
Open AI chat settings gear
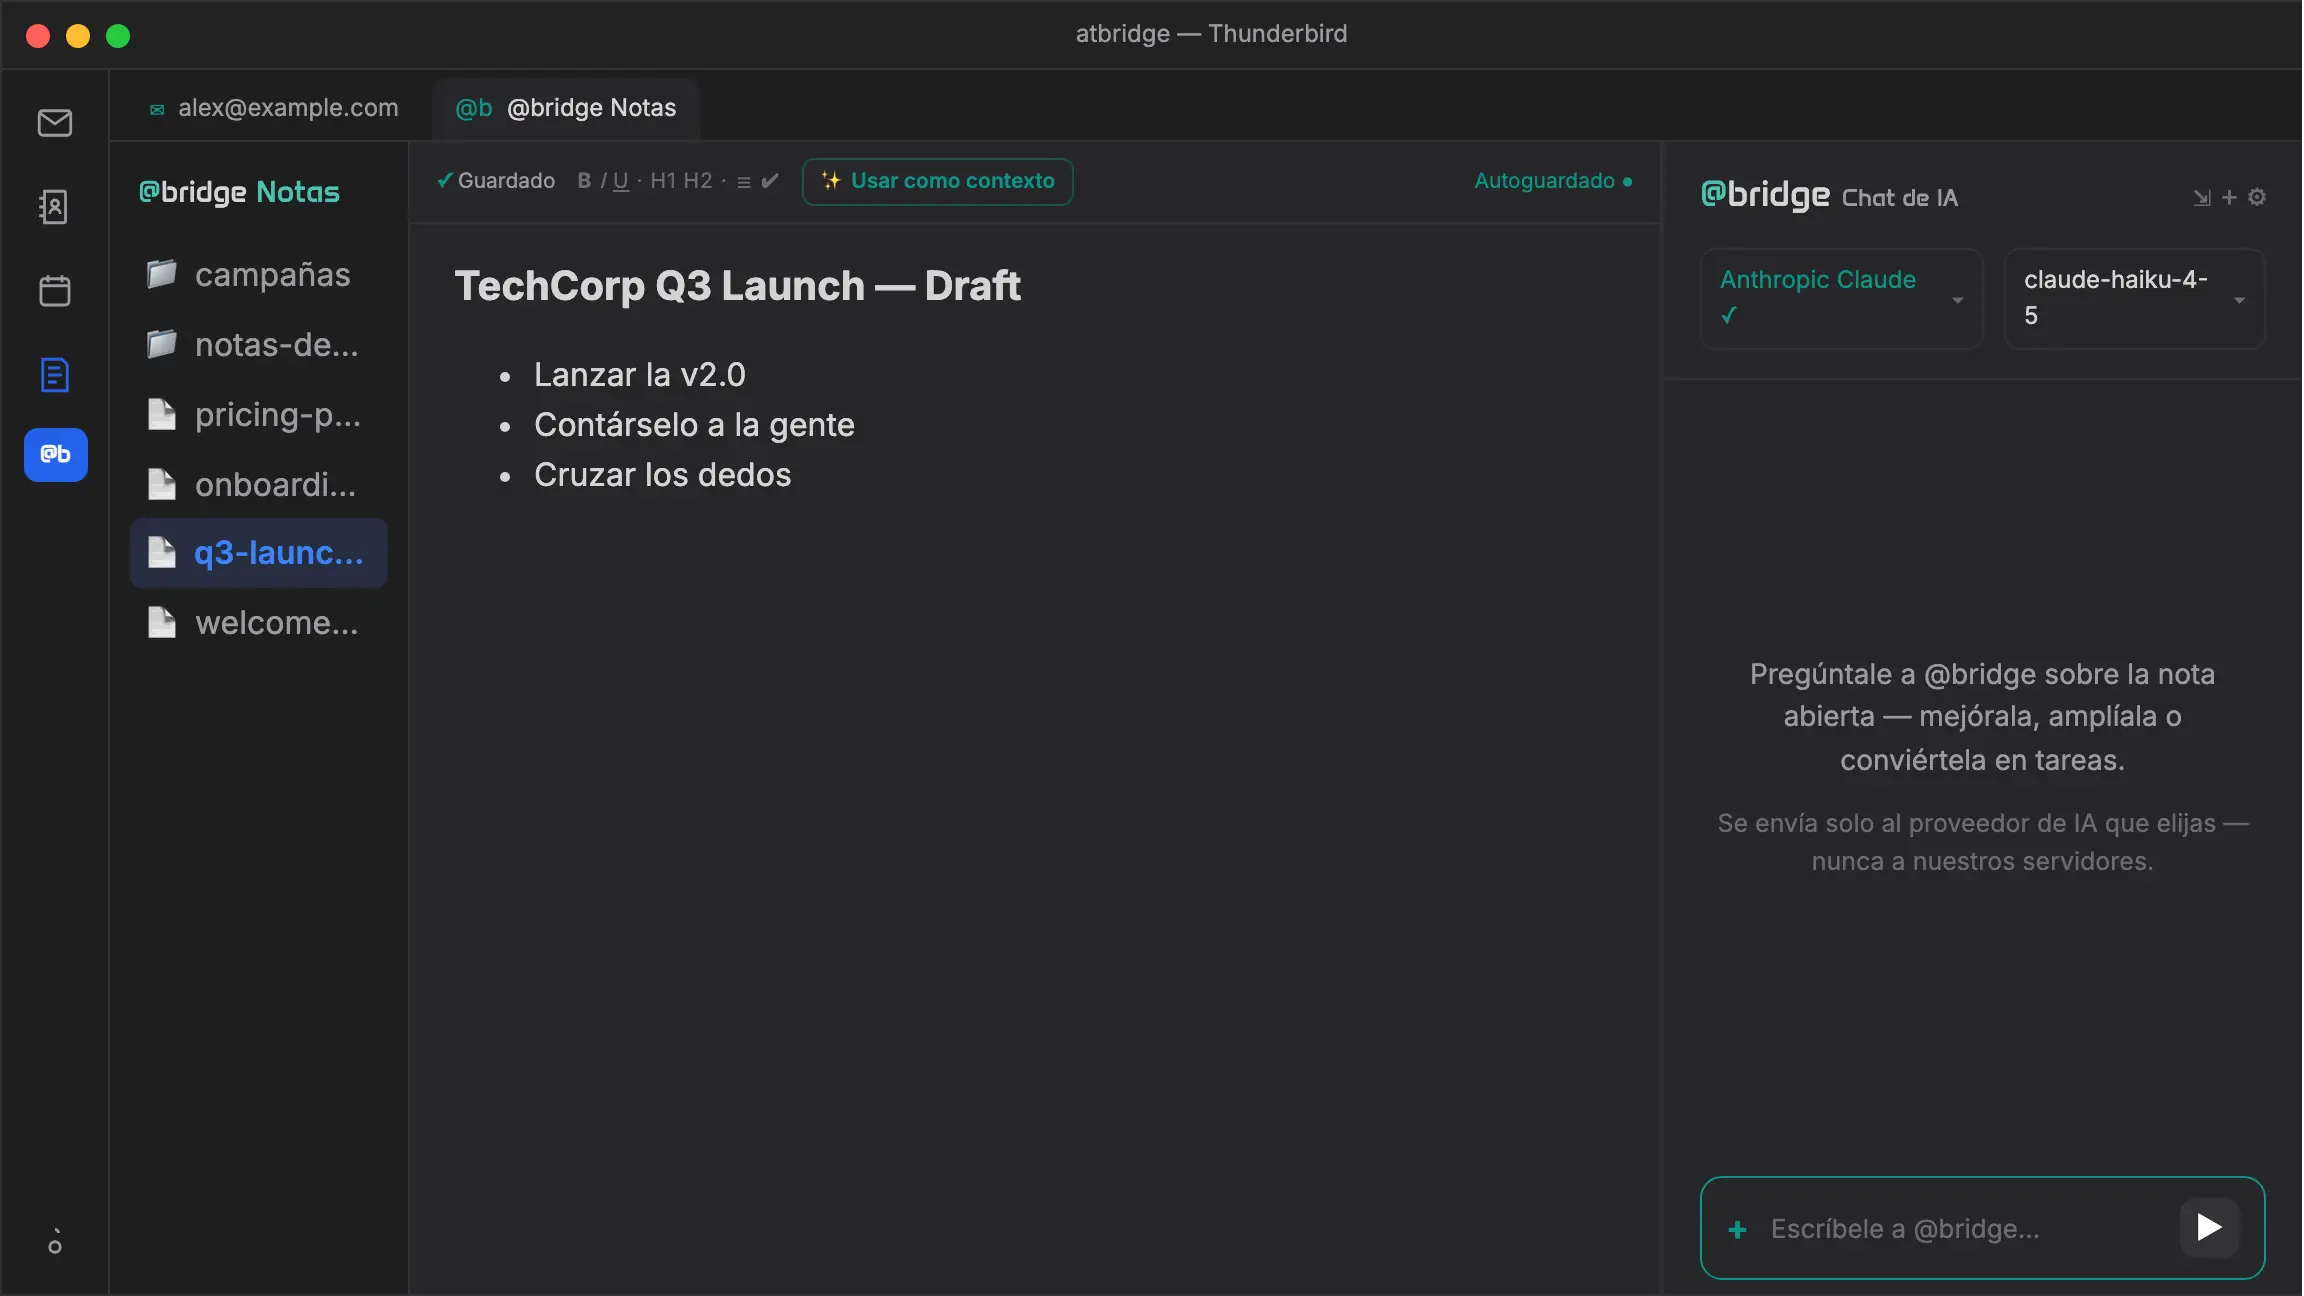[2257, 197]
